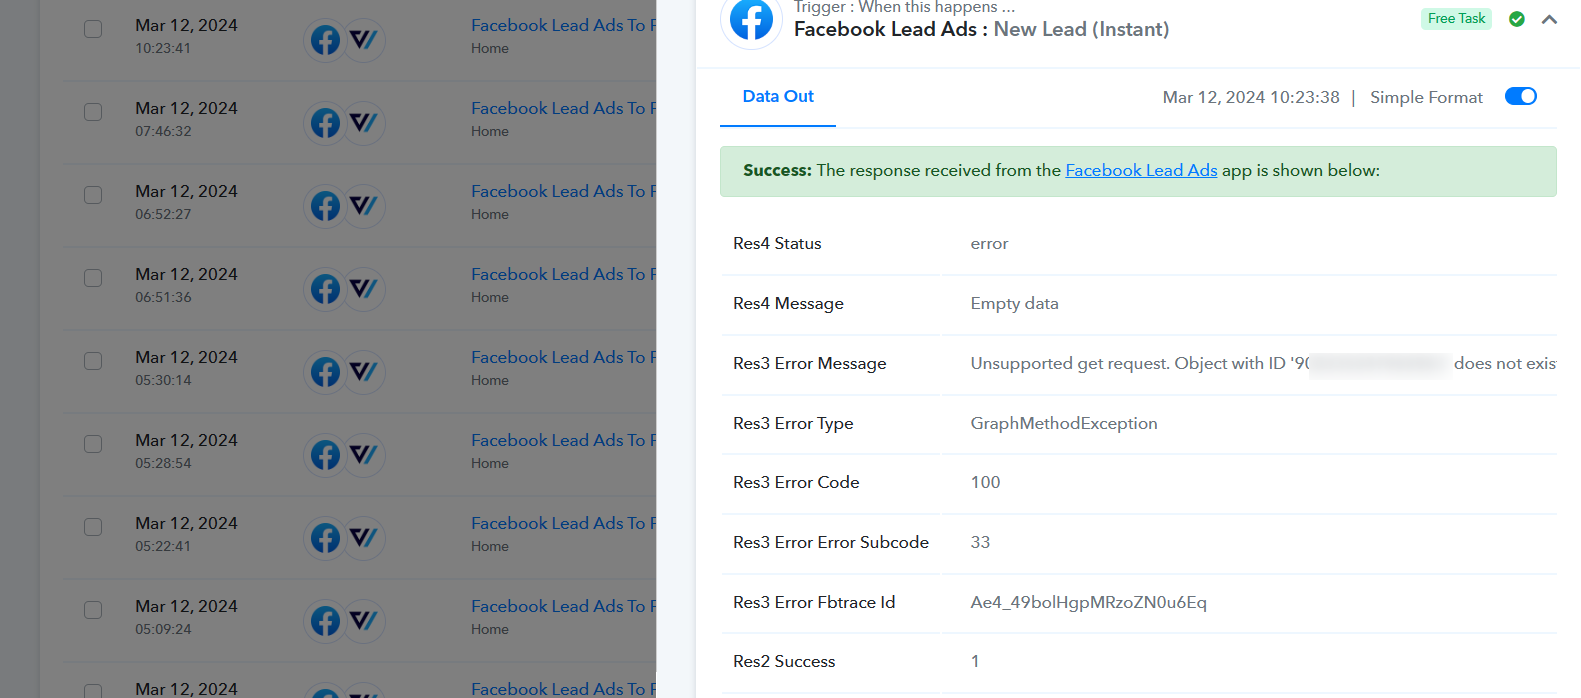Check the box for the 06:51:36 row

(x=93, y=278)
